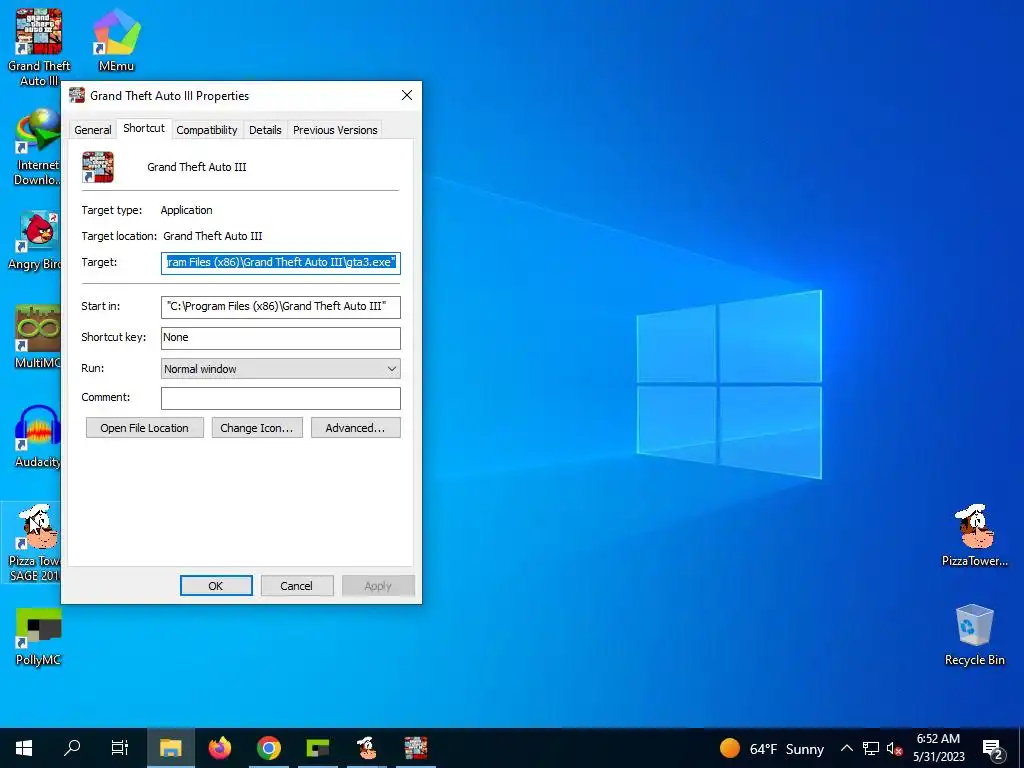Open the weather widget showing 64°F Sunny
The height and width of the screenshot is (768, 1024).
[x=771, y=748]
